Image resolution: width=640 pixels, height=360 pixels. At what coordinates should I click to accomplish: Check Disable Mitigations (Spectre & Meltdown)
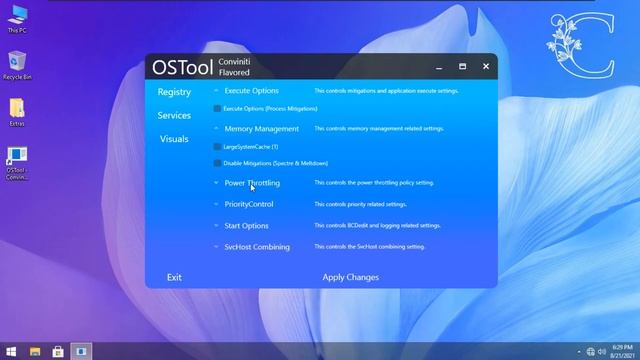[x=217, y=163]
